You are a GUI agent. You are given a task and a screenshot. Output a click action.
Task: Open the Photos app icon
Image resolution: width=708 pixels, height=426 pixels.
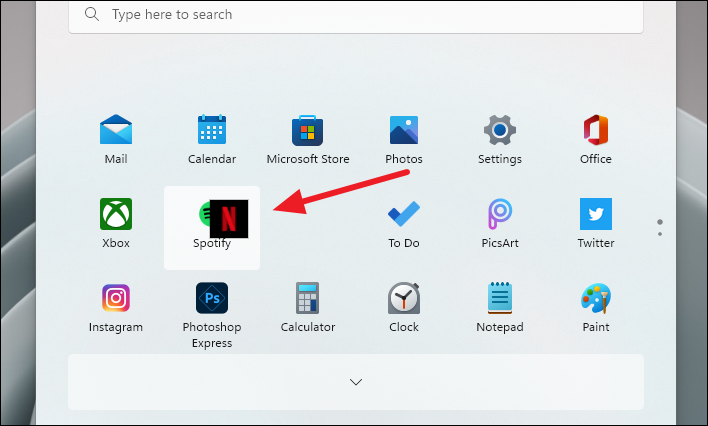(x=404, y=130)
